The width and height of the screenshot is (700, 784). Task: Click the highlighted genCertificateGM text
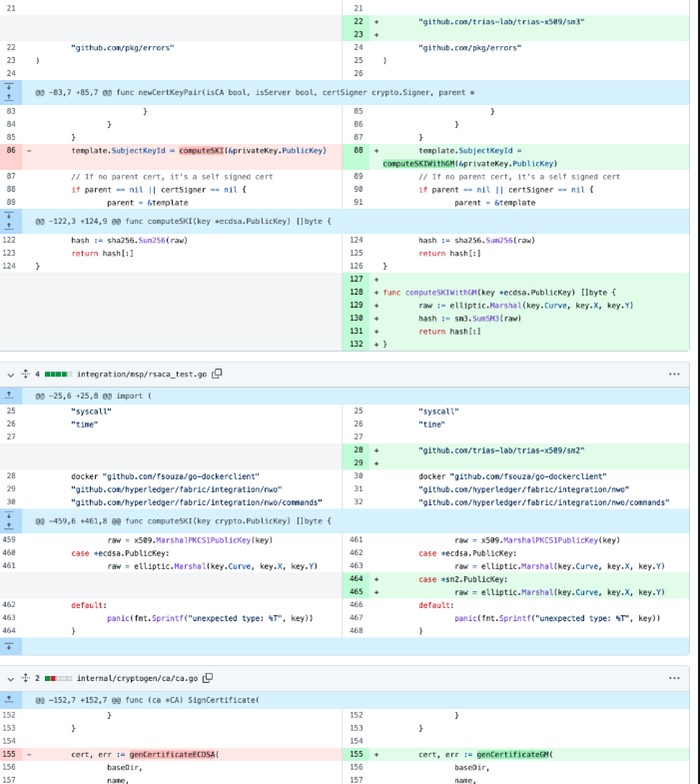pos(513,754)
